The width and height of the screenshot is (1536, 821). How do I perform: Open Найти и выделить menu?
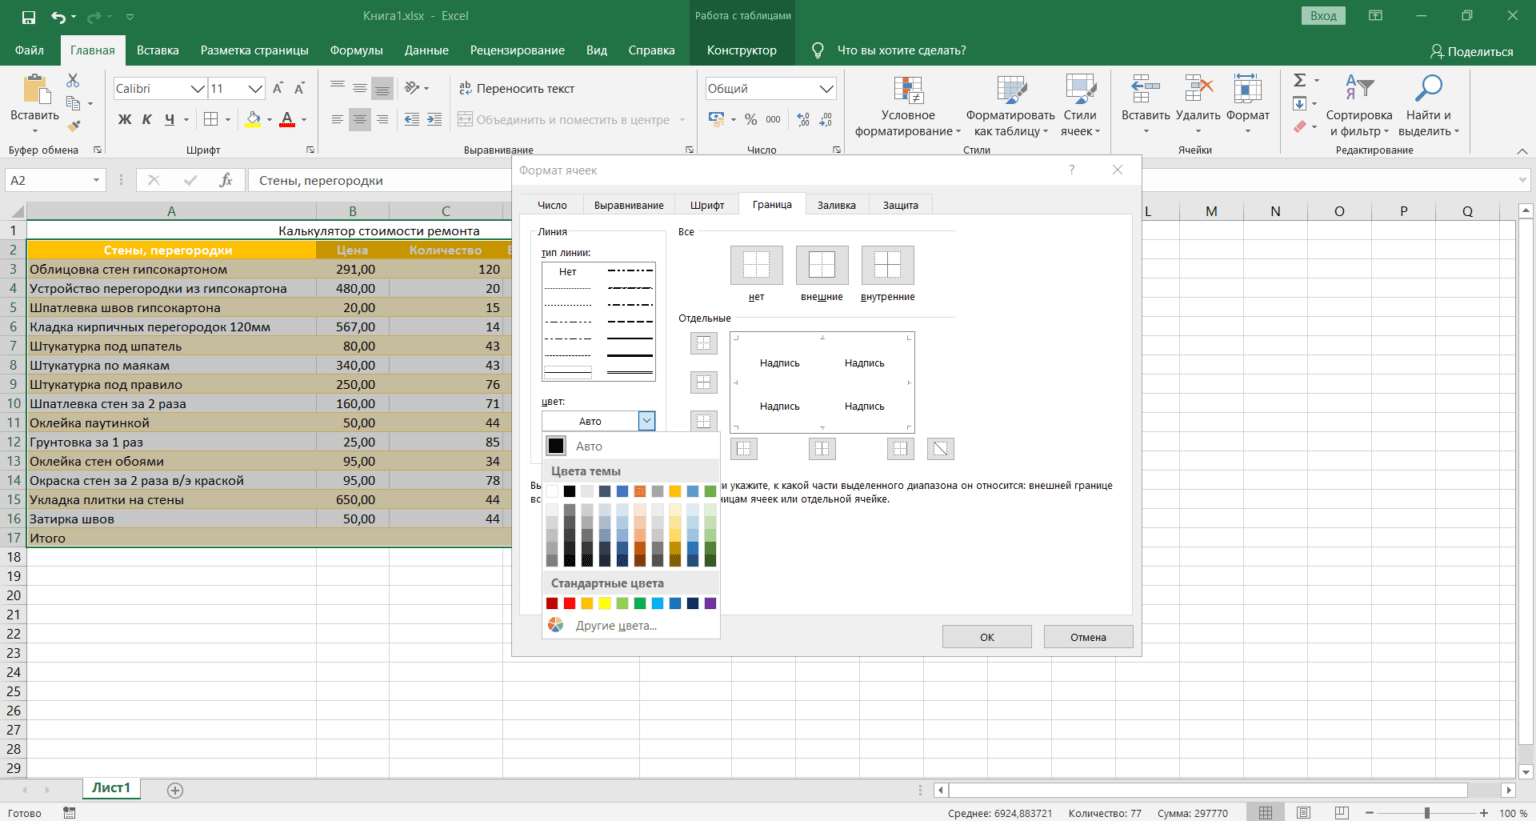(1428, 106)
